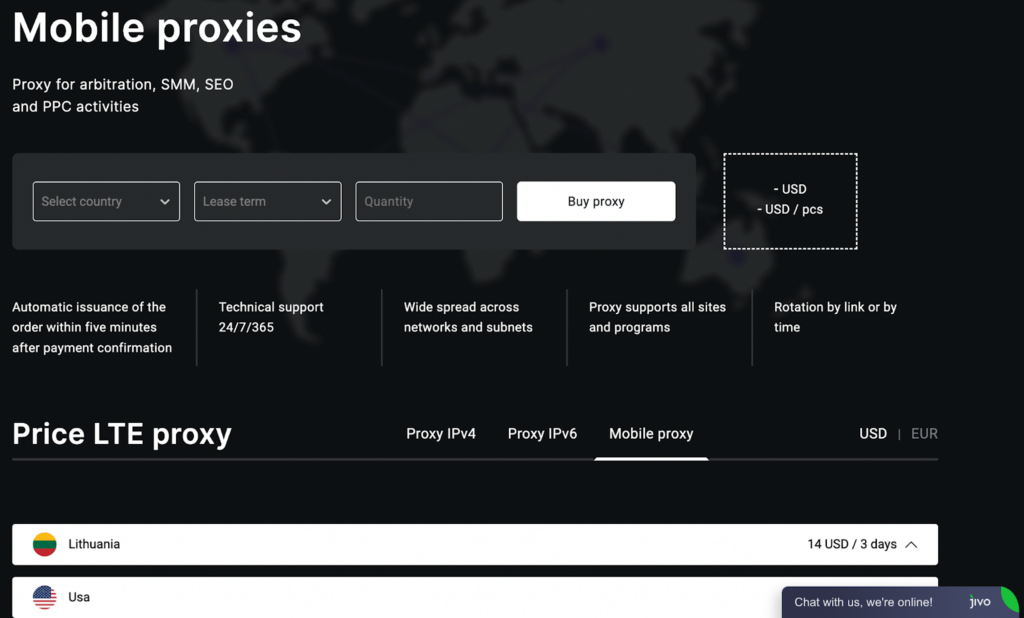The width and height of the screenshot is (1024, 618).
Task: Open the Lease term dropdown
Action: (x=267, y=201)
